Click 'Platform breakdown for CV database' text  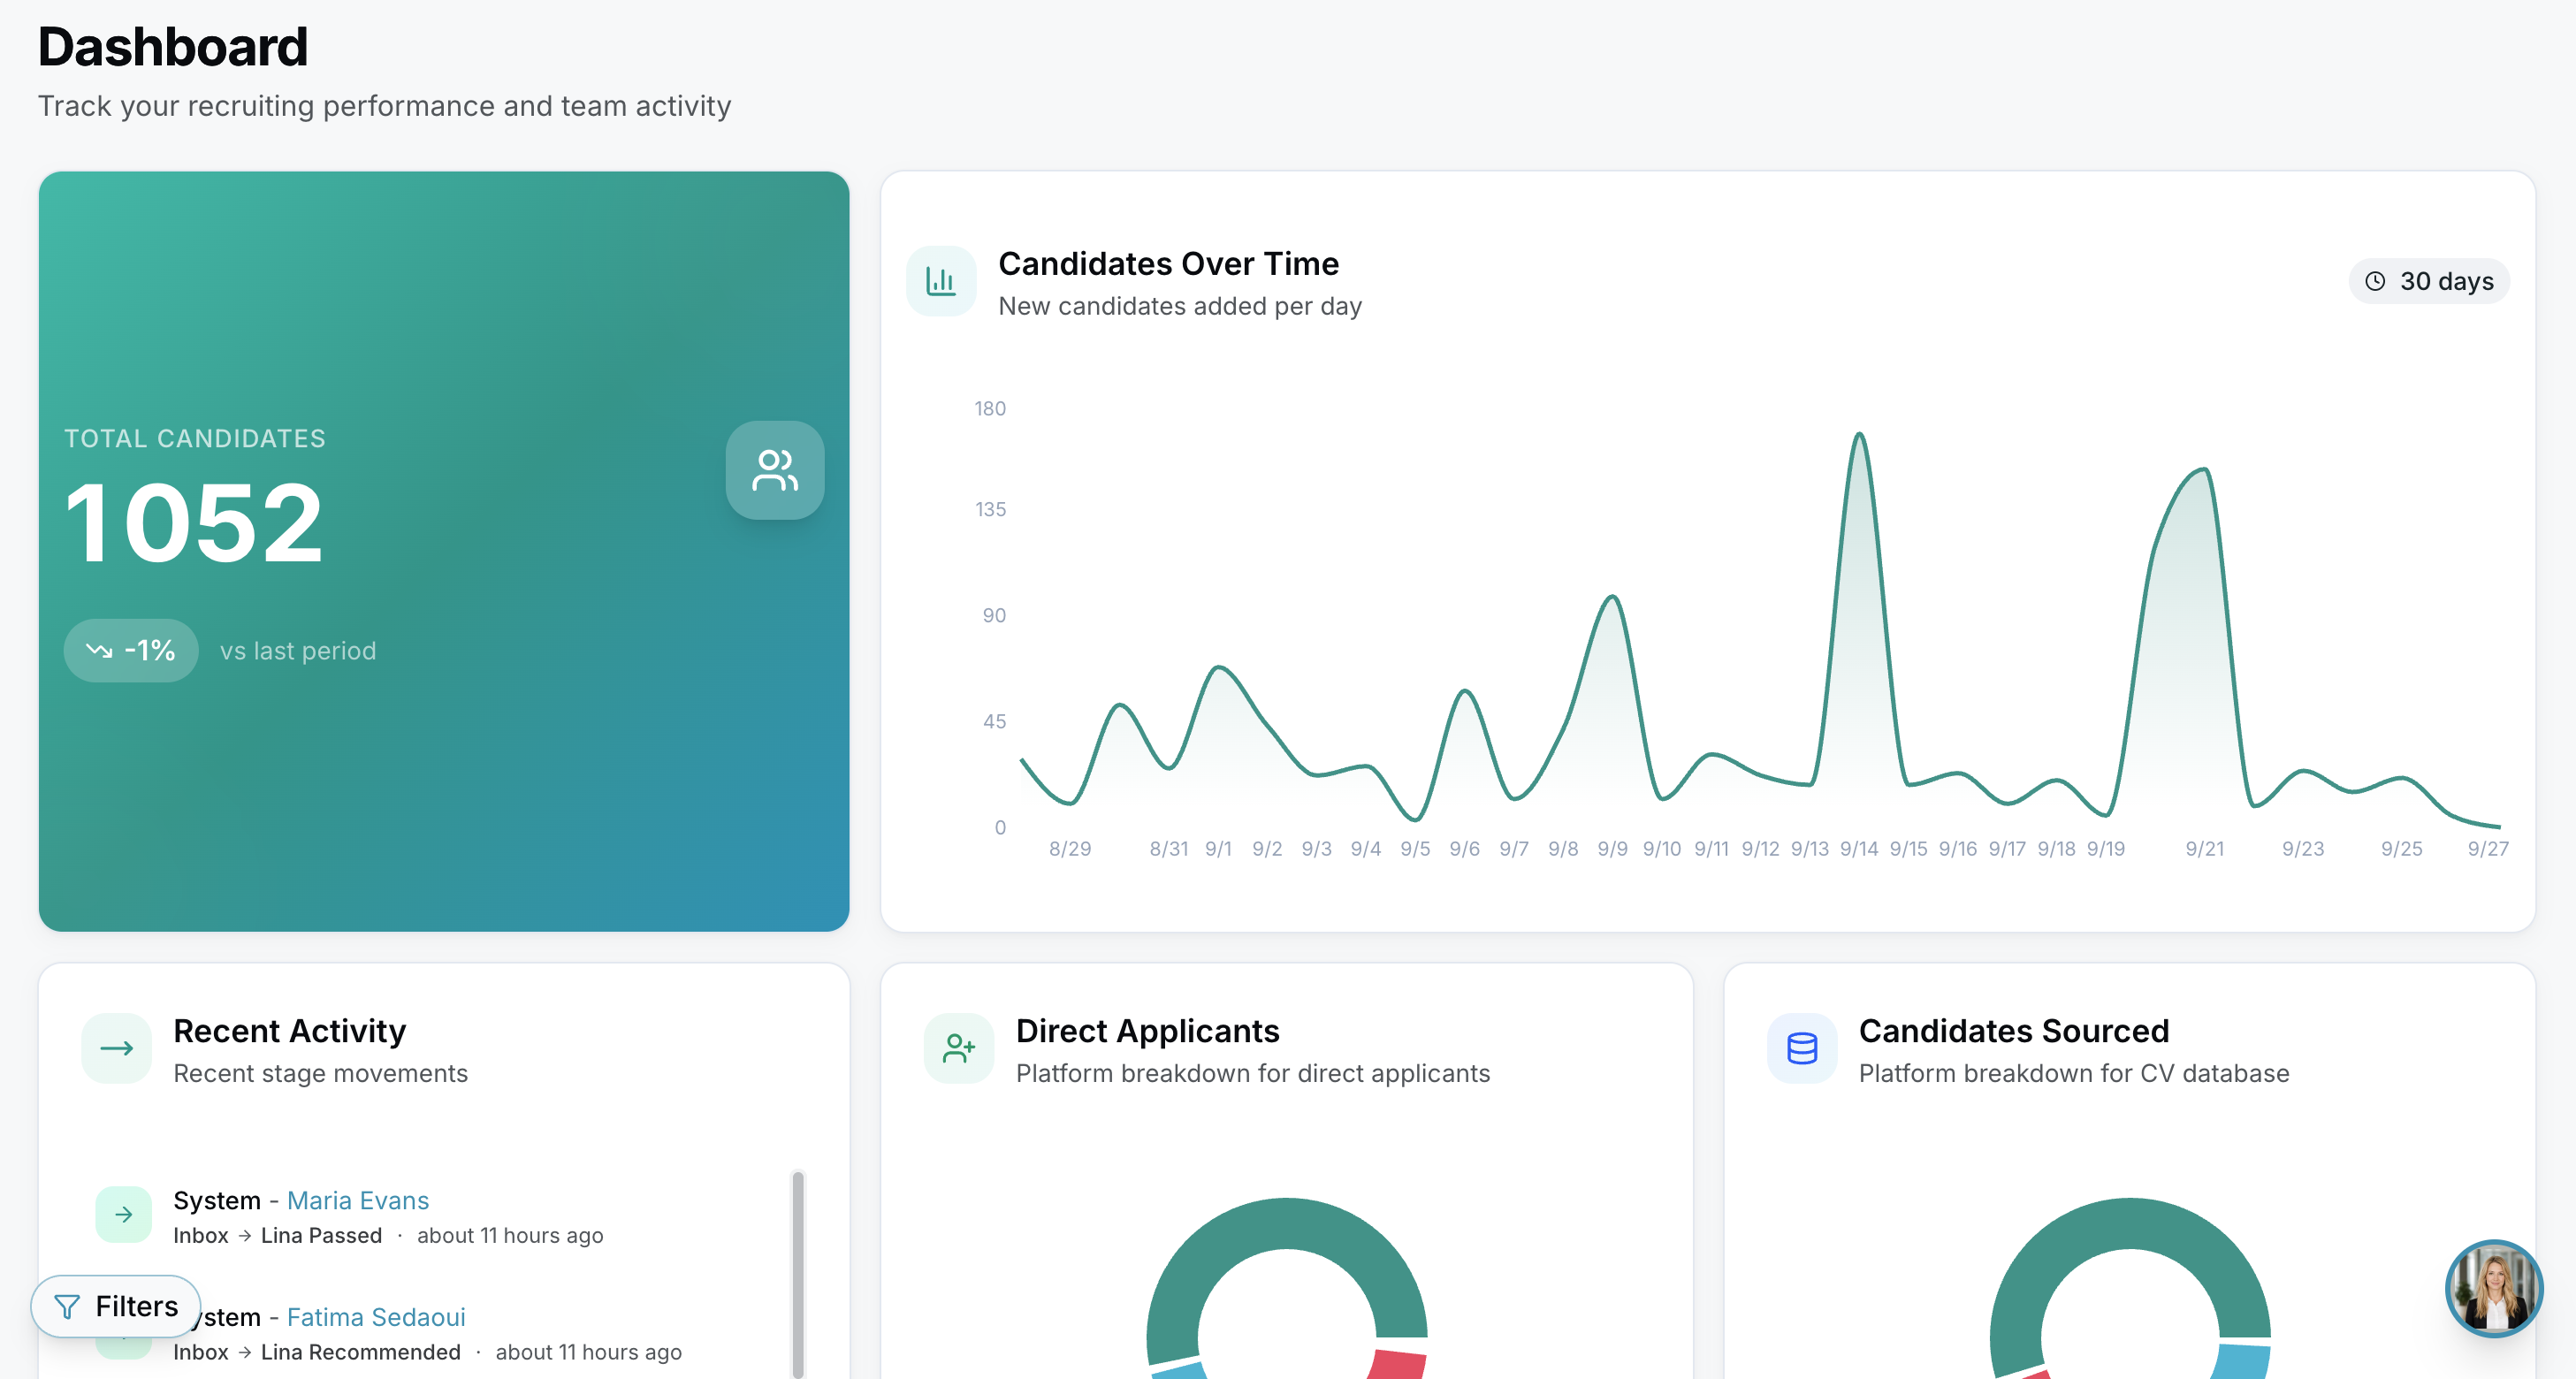pyautogui.click(x=2073, y=1073)
